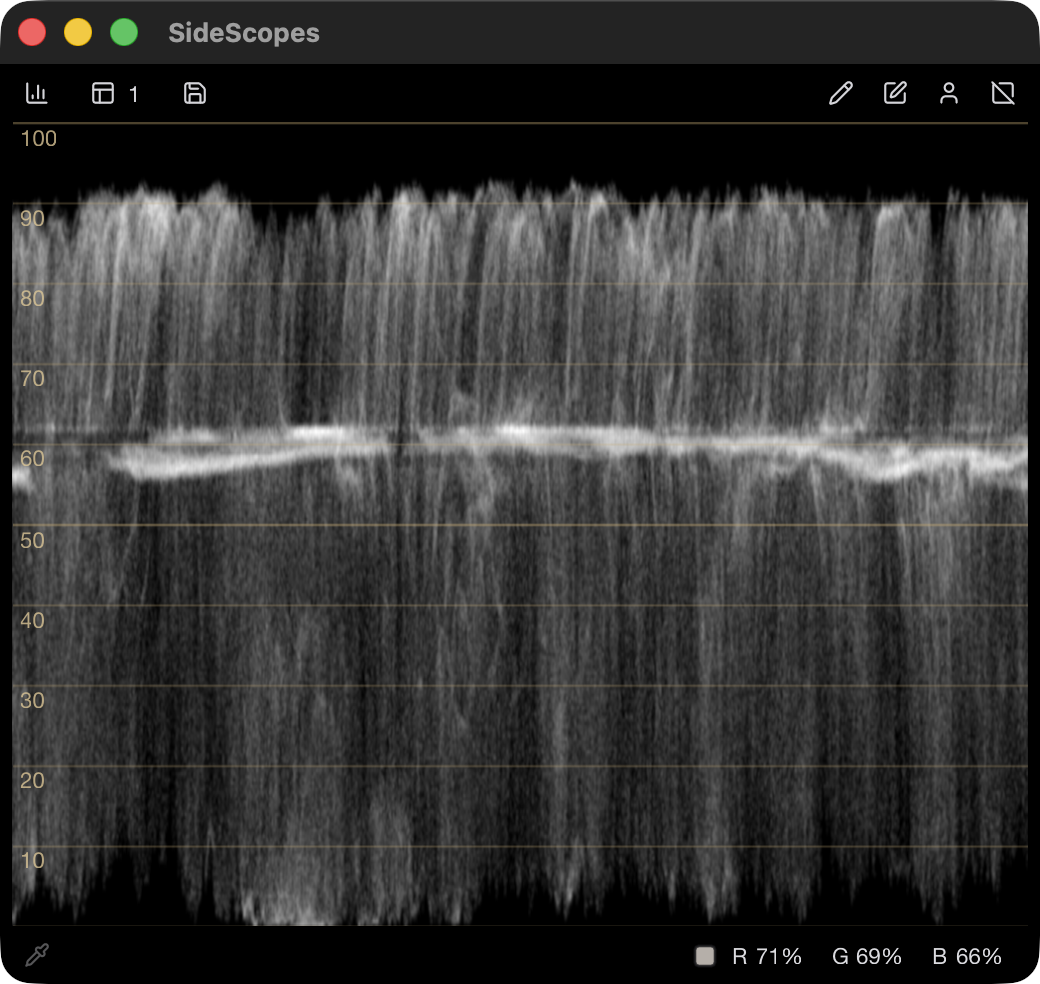
Task: Activate the eyedropper color picker
Action: [37, 955]
